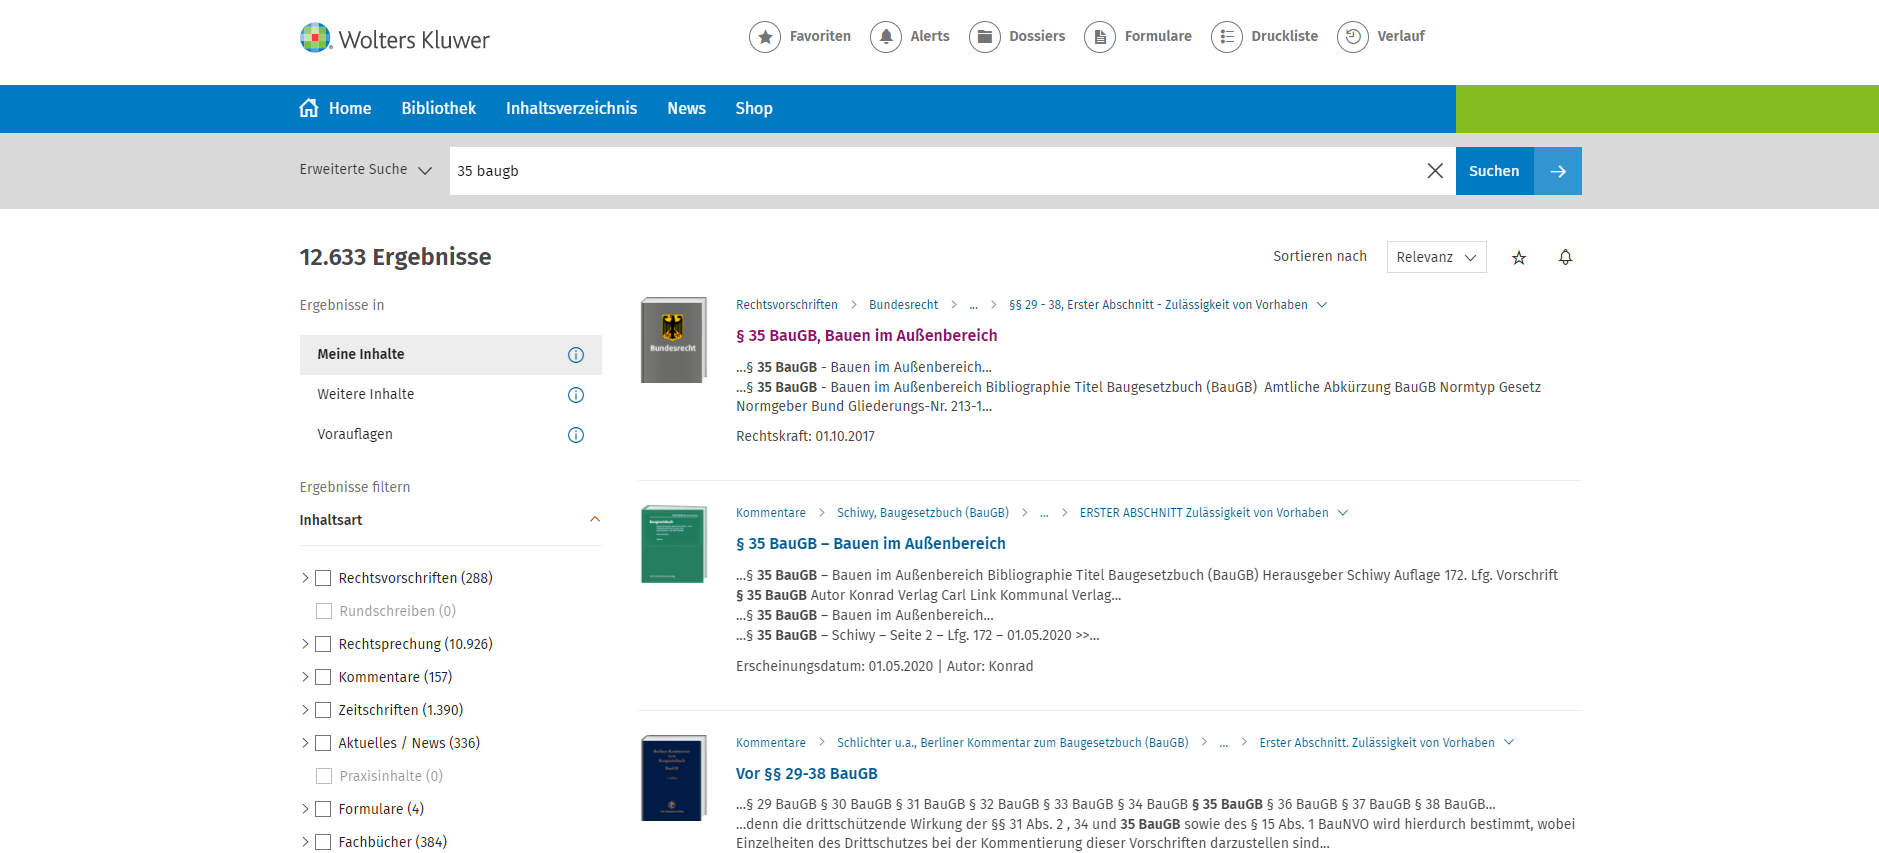Open the Druckliste list icon
This screenshot has width=1879, height=853.
click(x=1226, y=37)
